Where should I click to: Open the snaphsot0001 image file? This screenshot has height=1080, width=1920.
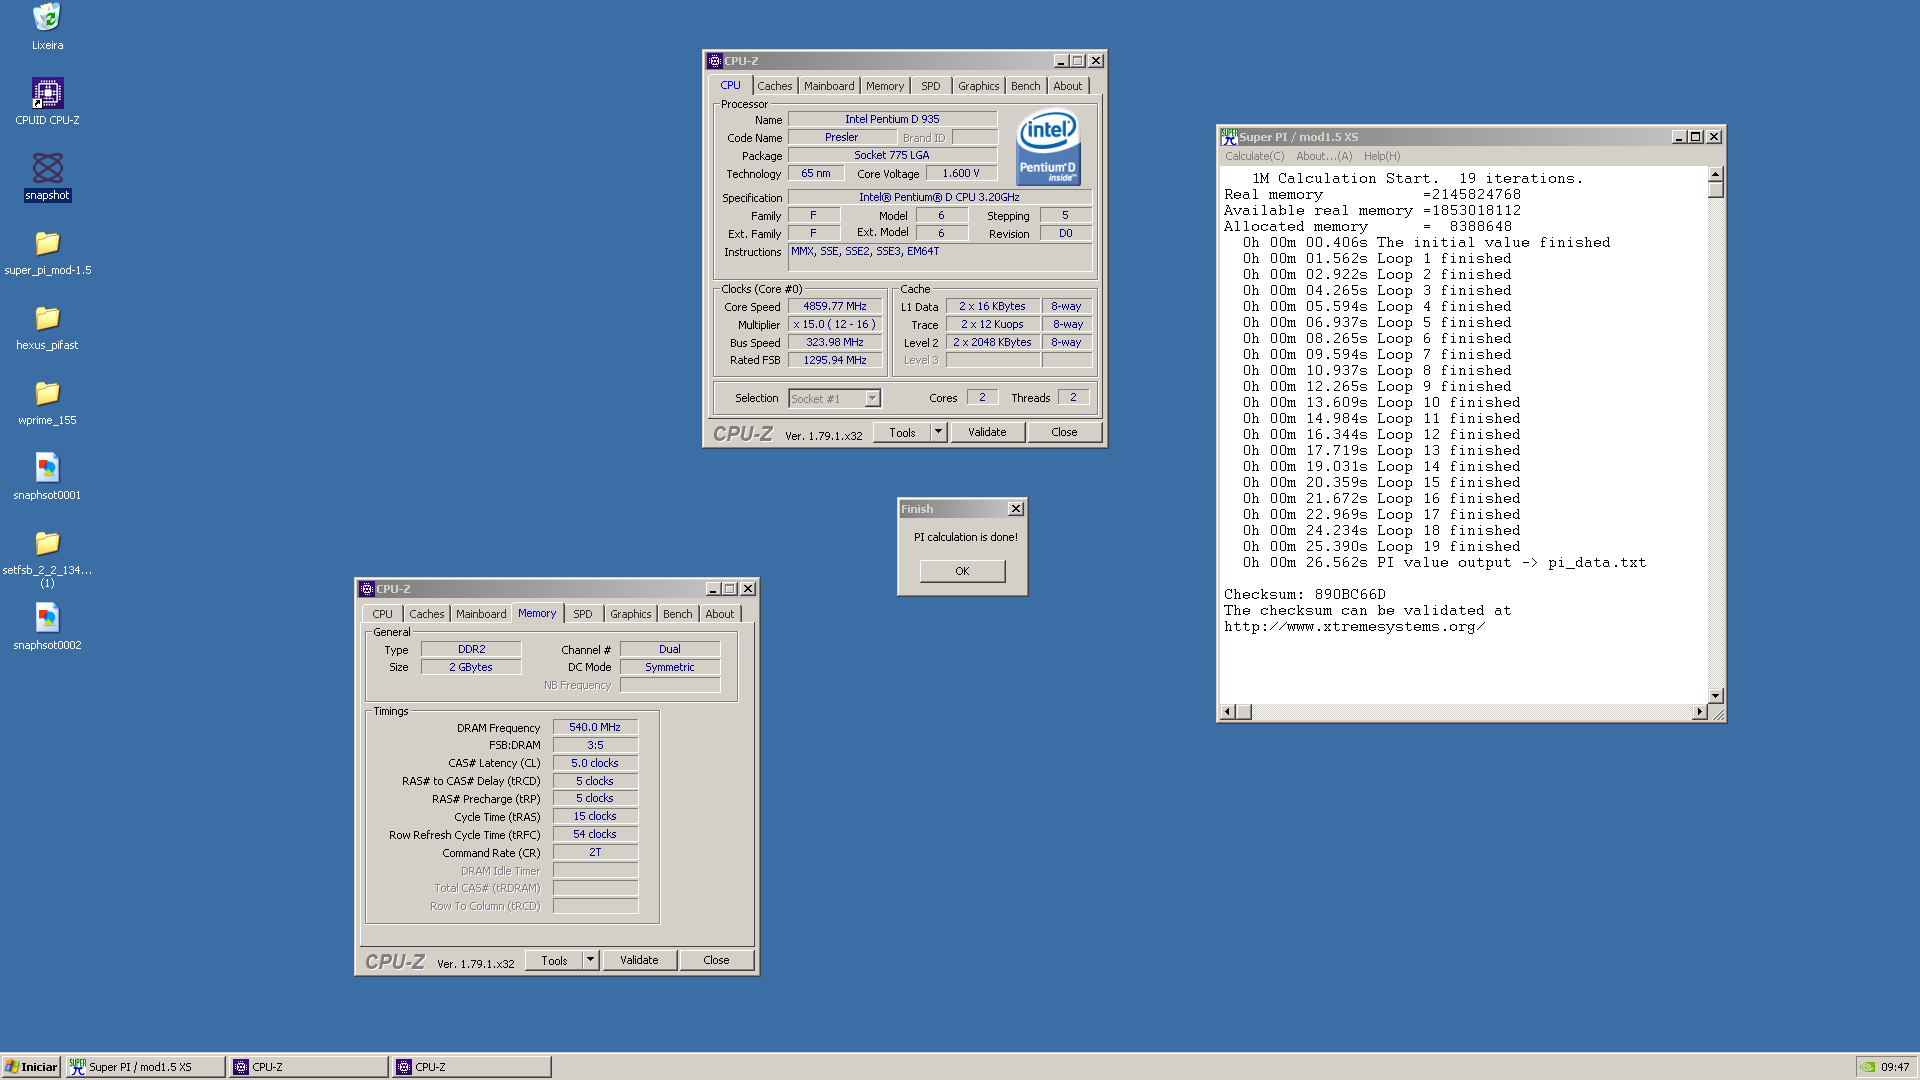coord(47,468)
